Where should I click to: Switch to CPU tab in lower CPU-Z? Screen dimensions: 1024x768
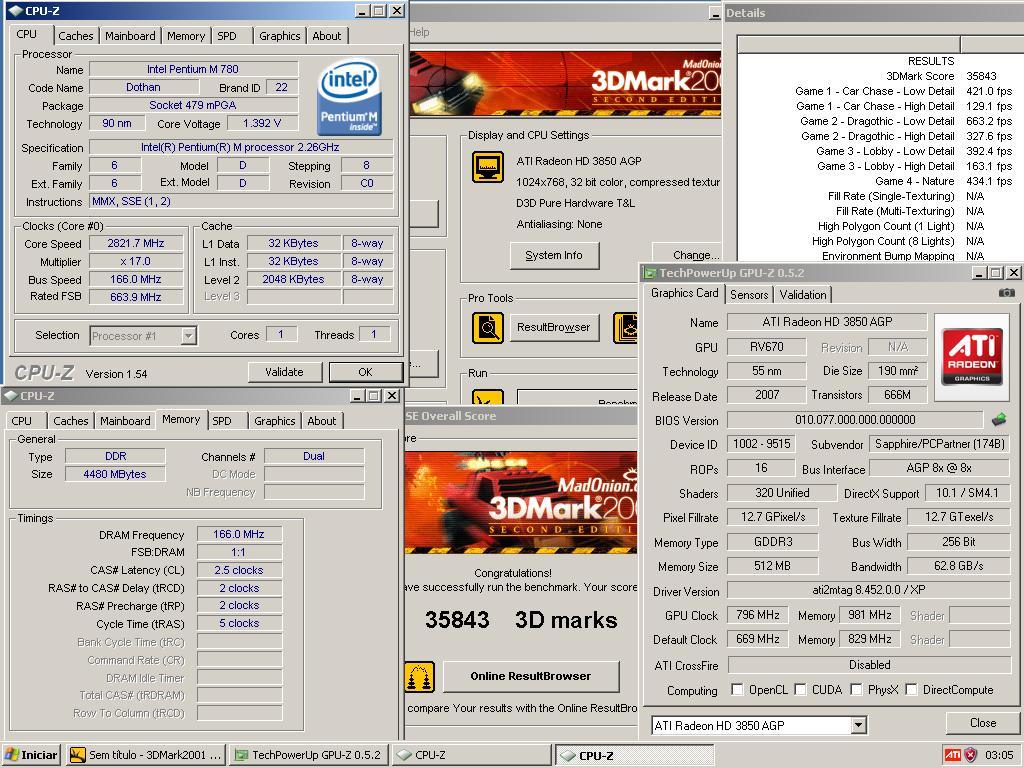click(x=22, y=421)
